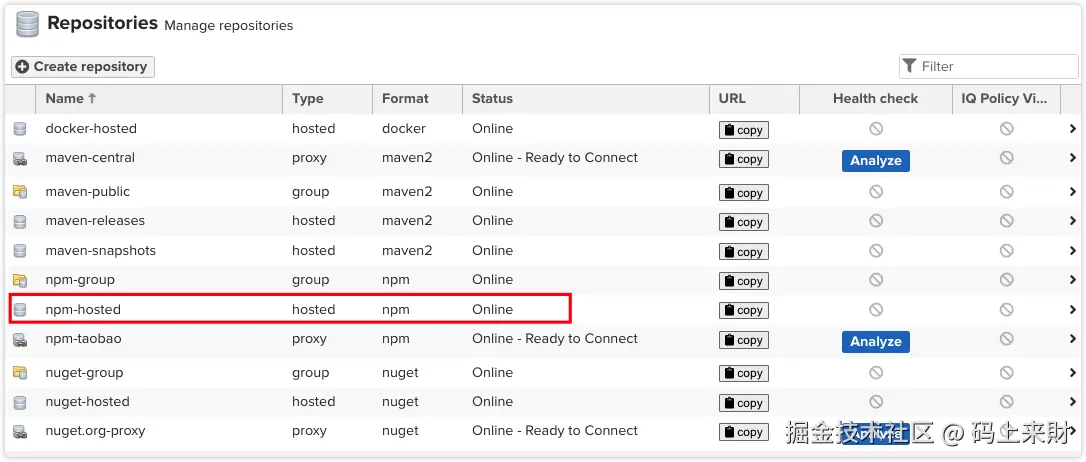Copy URL of nuget.org-proxy repository
The image size is (1086, 462).
[x=744, y=433]
